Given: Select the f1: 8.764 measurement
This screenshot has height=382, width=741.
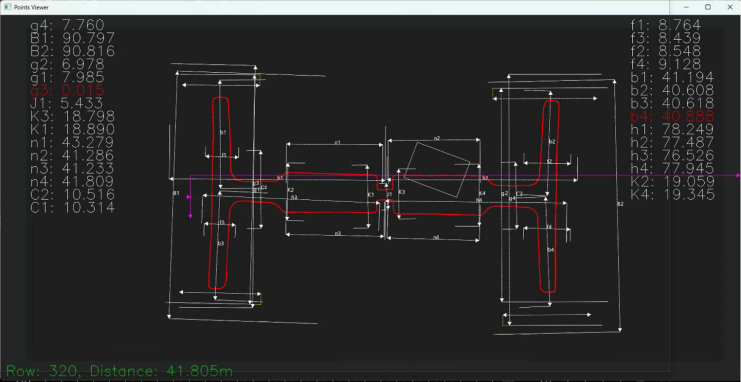Looking at the screenshot, I should (x=666, y=25).
